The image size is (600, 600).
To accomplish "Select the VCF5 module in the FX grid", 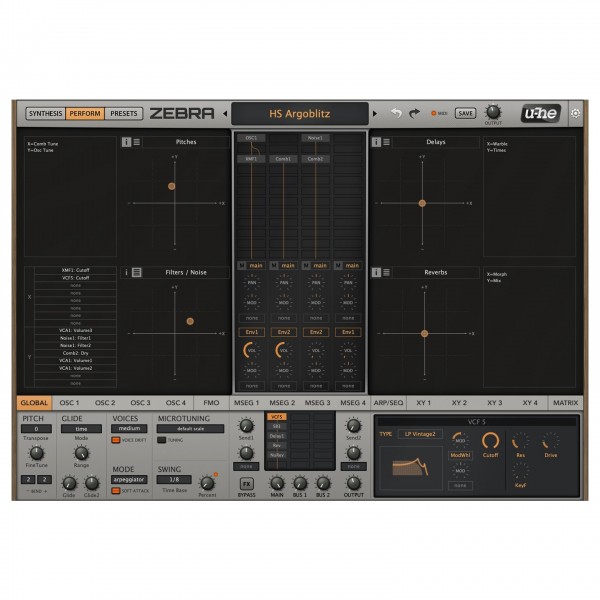I will [x=277, y=417].
